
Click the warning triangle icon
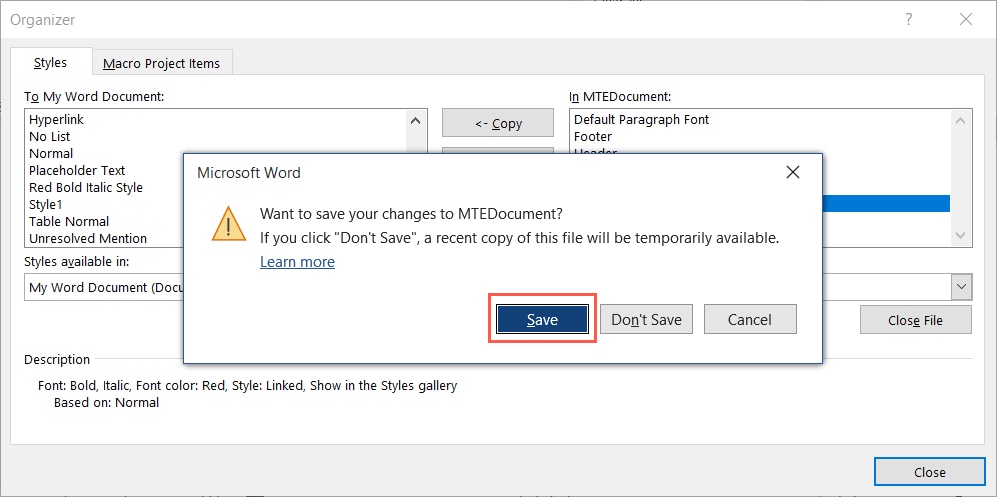[x=228, y=223]
